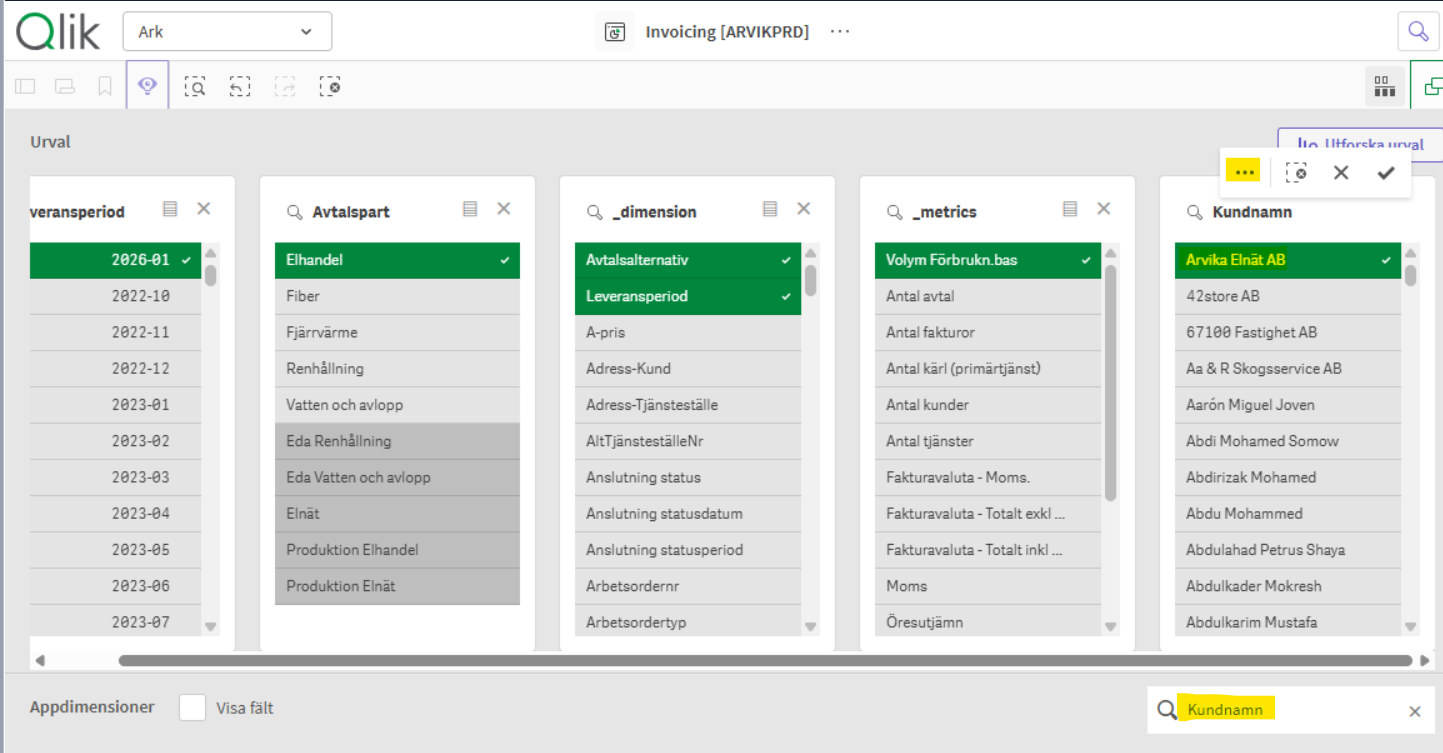1443x753 pixels.
Task: Select Antal fakturor in _metrics list
Action: coord(987,332)
